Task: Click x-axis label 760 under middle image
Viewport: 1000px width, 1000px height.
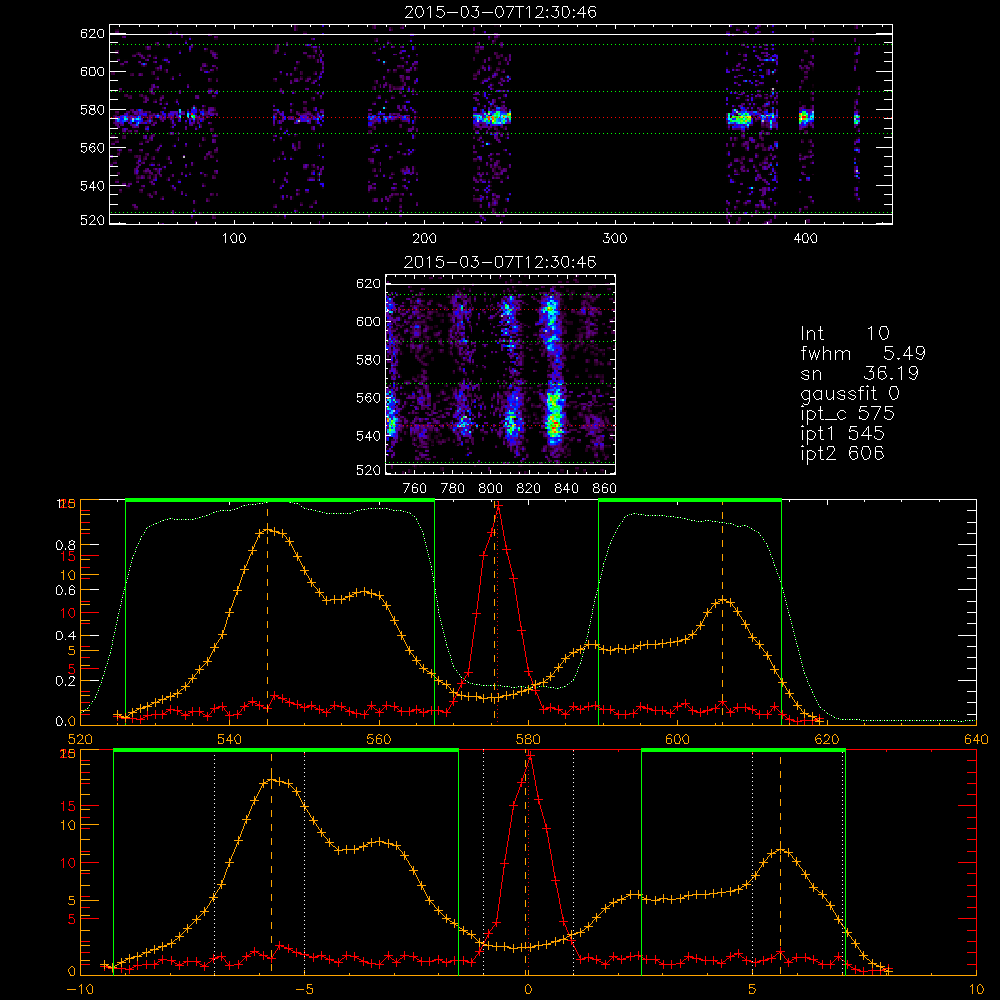Action: [x=415, y=489]
